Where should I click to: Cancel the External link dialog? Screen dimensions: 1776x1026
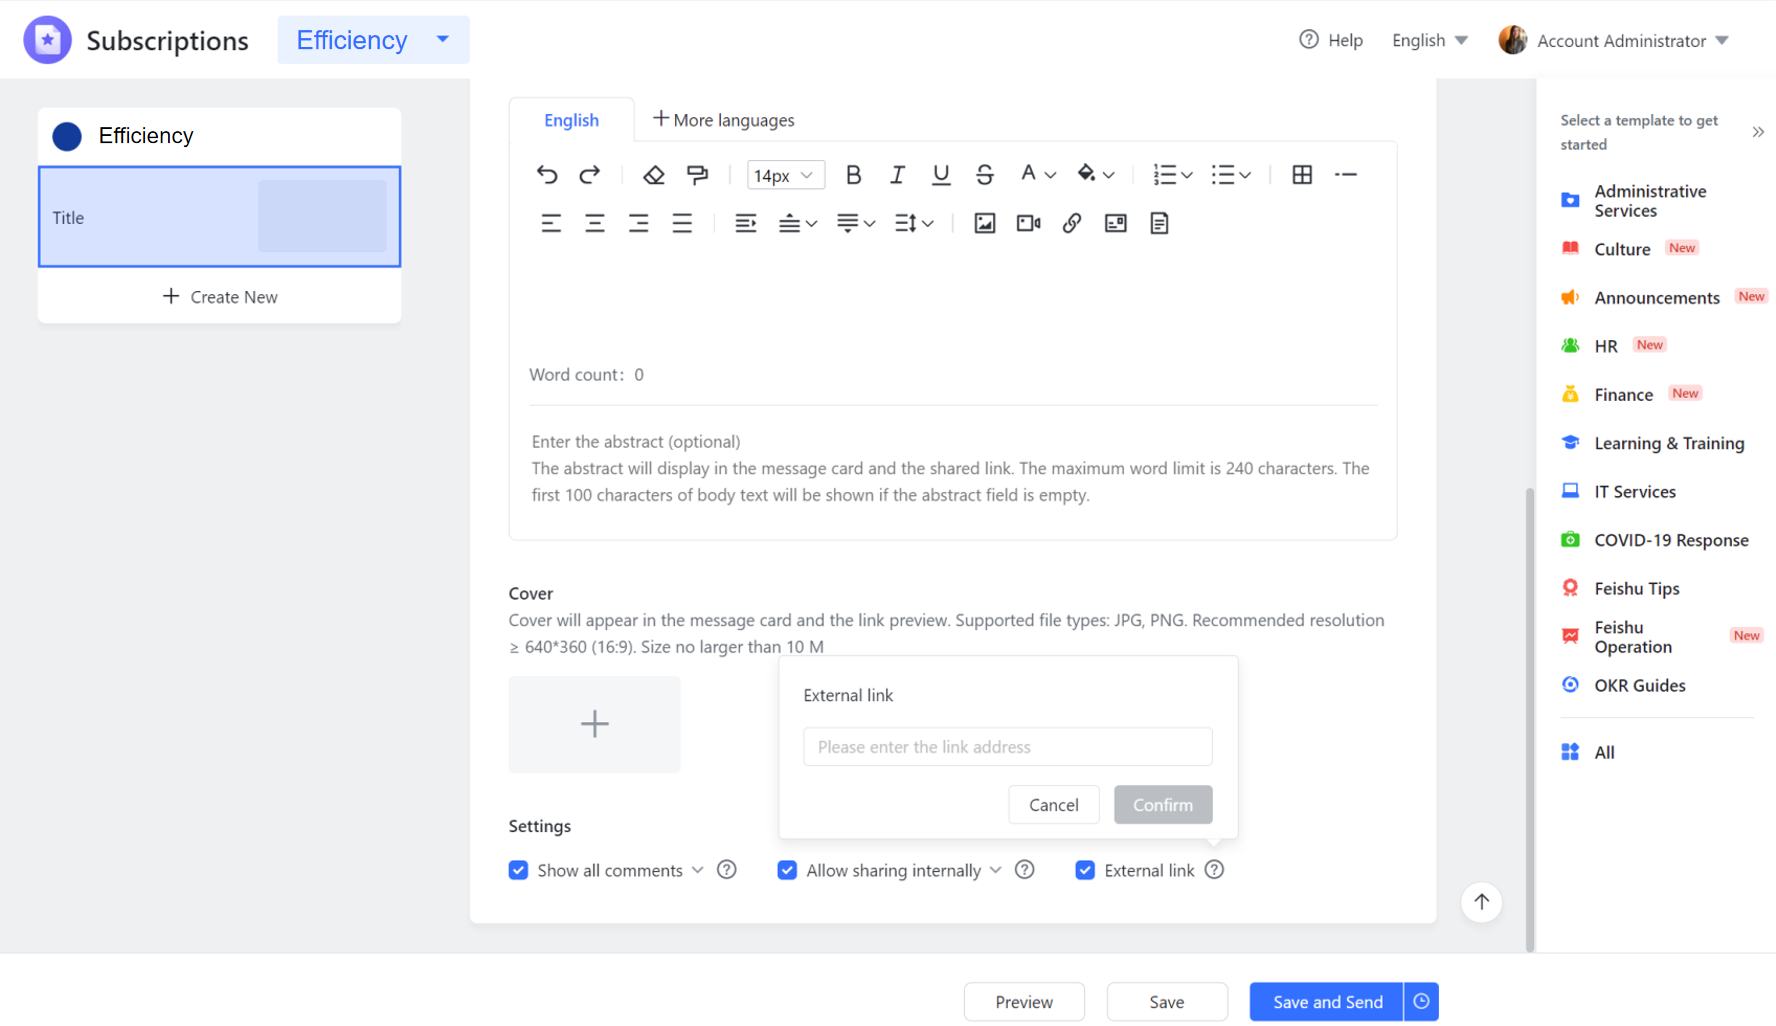point(1053,804)
